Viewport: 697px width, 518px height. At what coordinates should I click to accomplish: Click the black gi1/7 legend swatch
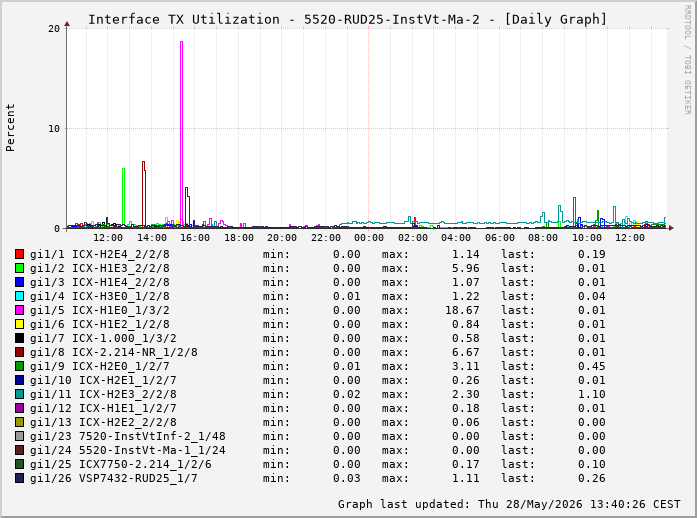tap(19, 338)
